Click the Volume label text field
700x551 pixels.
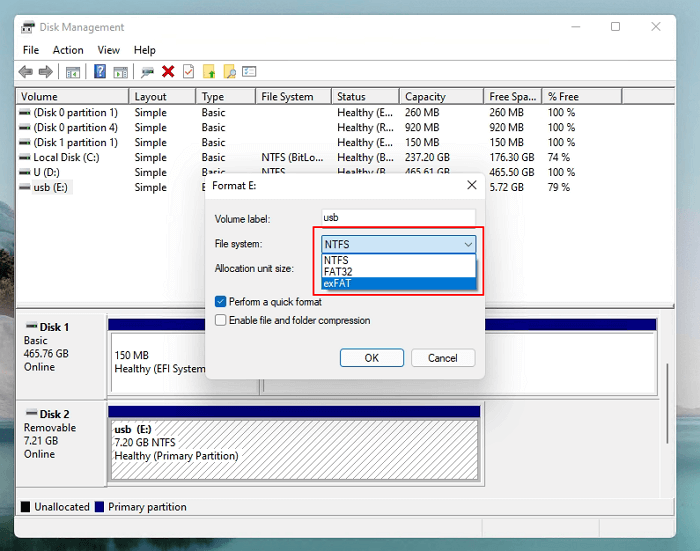click(x=398, y=218)
